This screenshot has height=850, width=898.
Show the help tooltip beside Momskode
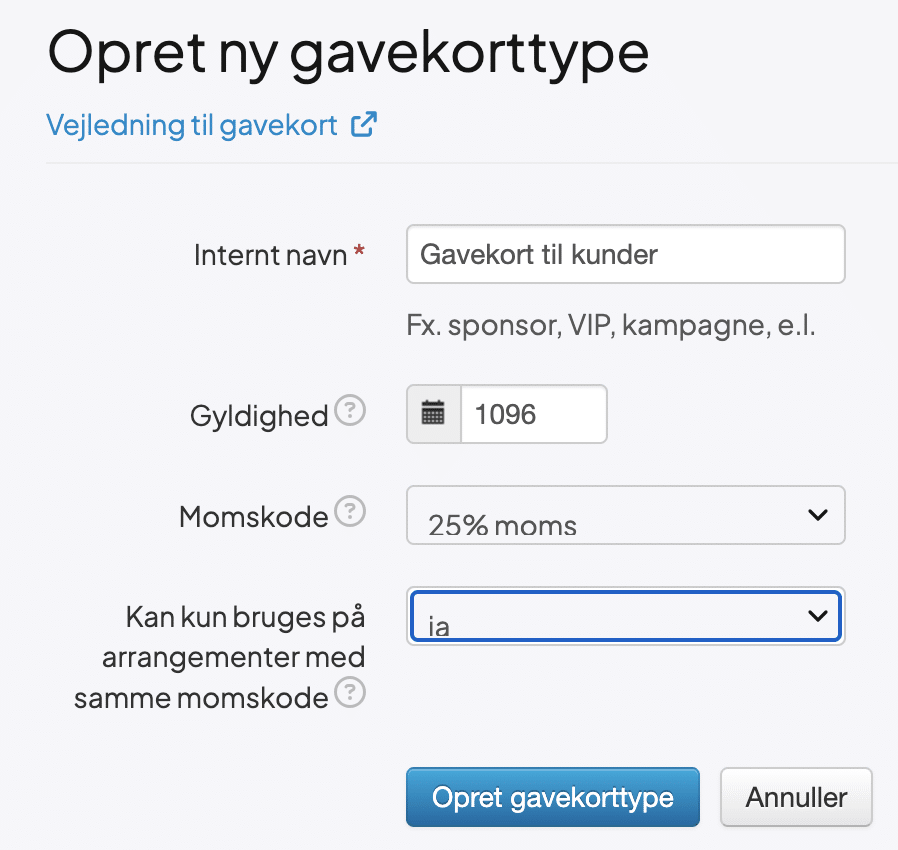pos(349,514)
